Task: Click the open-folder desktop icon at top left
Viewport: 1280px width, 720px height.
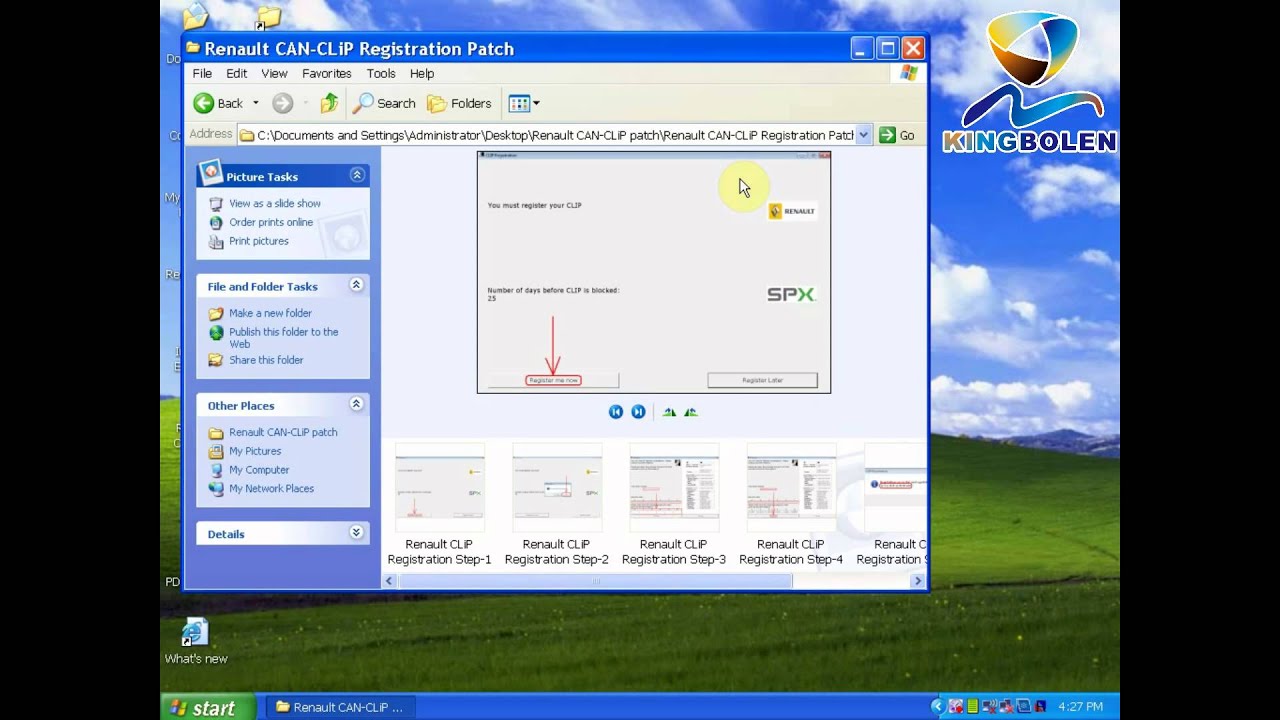Action: tap(196, 15)
